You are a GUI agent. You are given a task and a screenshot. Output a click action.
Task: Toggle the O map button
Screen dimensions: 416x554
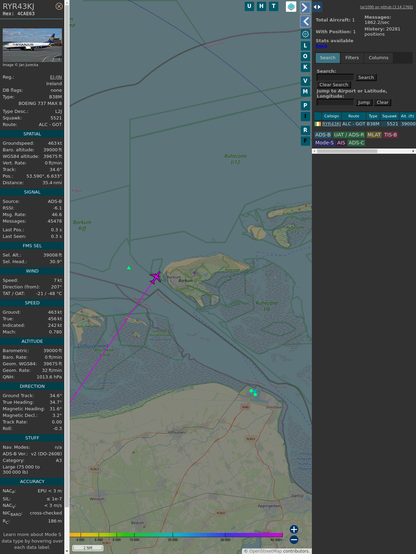(x=305, y=56)
